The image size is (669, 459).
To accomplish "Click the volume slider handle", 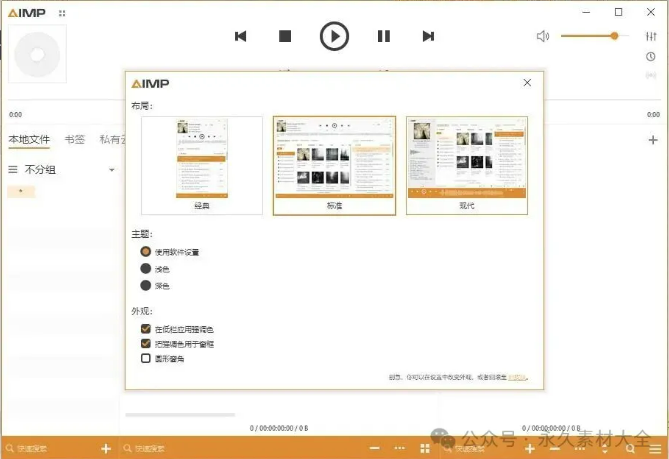I will pos(614,36).
